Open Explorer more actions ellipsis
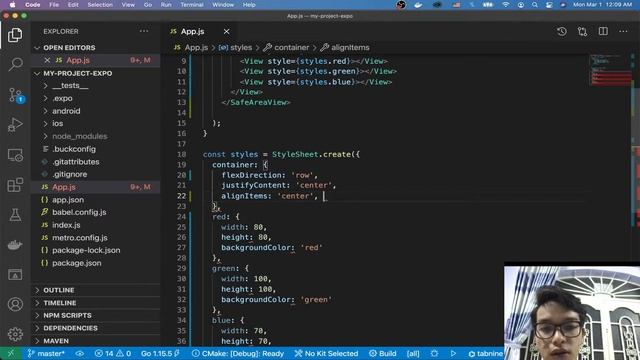The image size is (640, 360). [144, 31]
